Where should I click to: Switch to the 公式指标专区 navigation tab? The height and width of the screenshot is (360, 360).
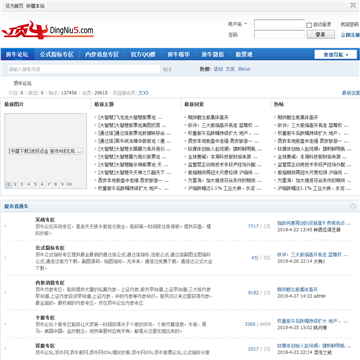(x=57, y=55)
